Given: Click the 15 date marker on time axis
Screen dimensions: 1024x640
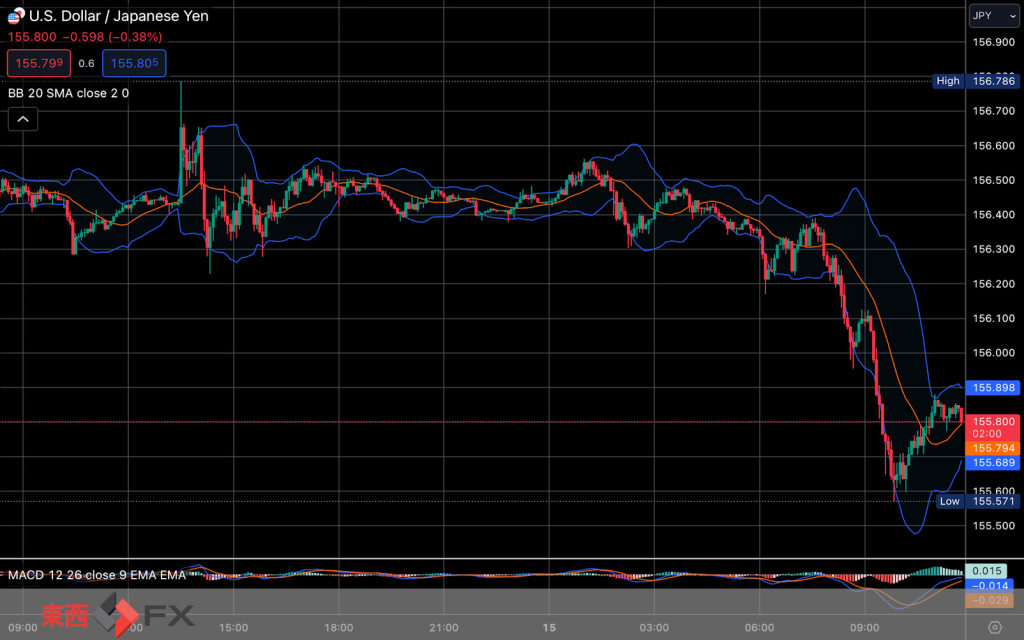Looking at the screenshot, I should tap(548, 627).
